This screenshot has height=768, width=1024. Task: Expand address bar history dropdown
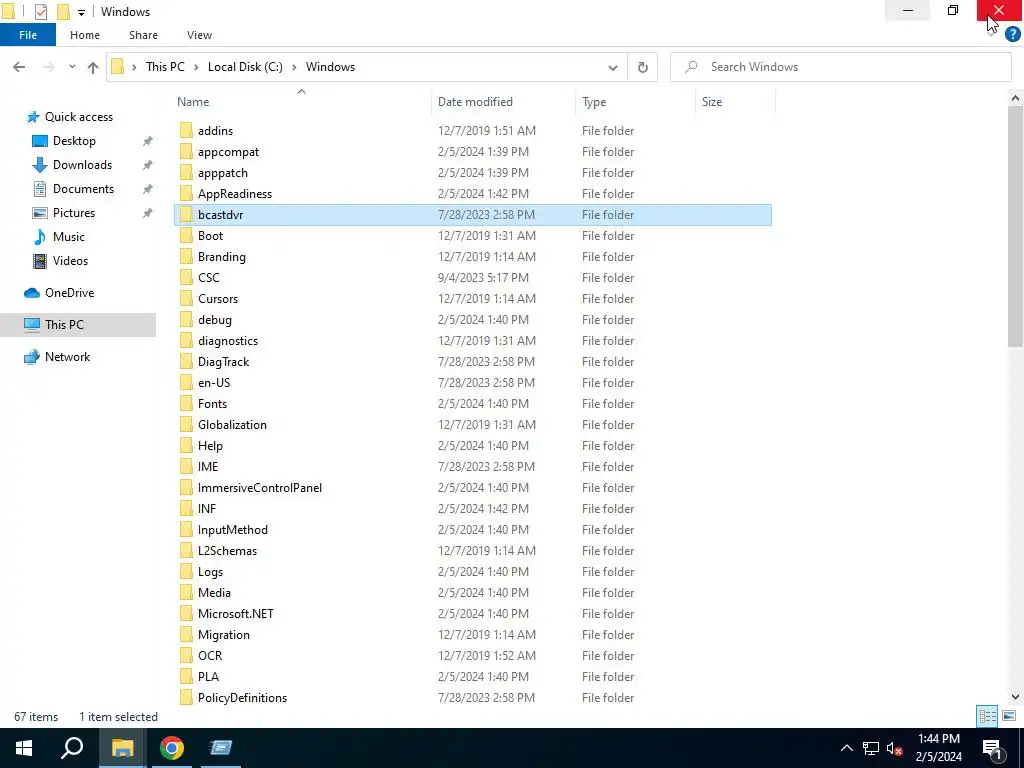(613, 67)
